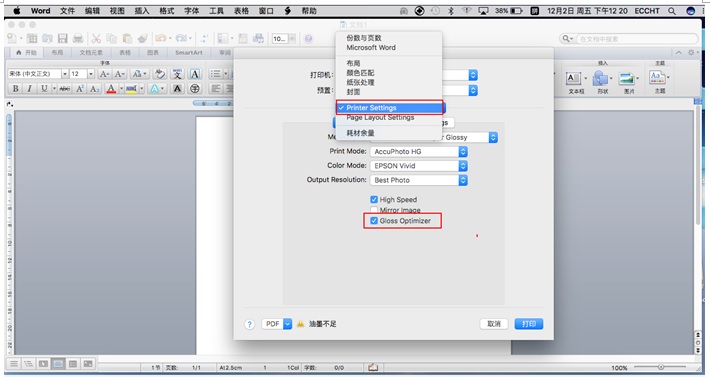710x380 pixels.
Task: Open the font name 宋体 dropdown arrow
Action: click(x=65, y=74)
